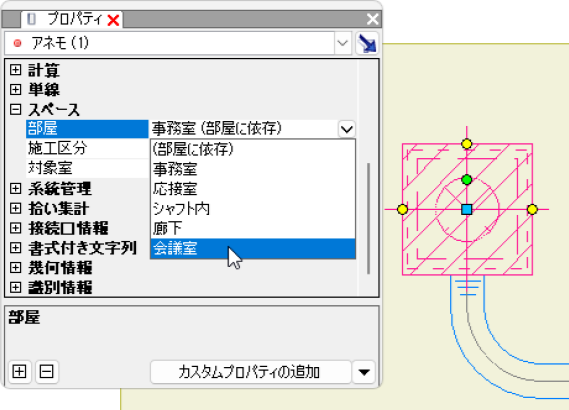Open arrow menu beside カスタムプロパティの追加
Screen dimensions: 569x410
click(364, 372)
